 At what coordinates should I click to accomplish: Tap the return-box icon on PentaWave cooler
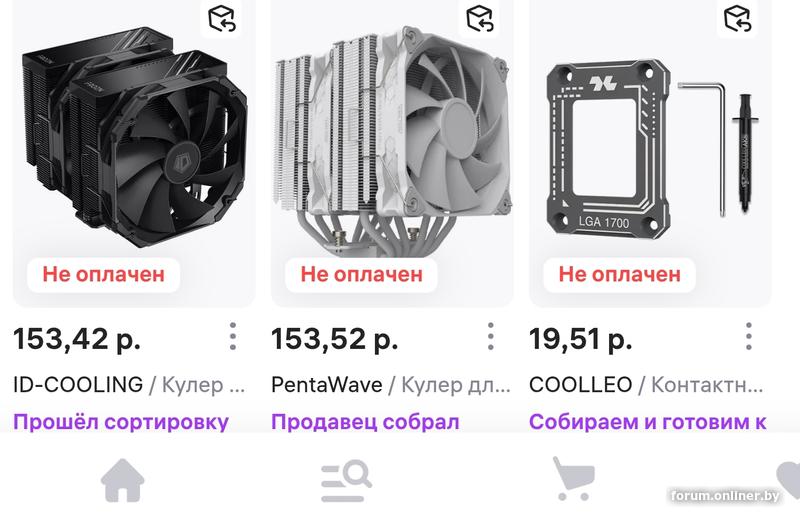tap(480, 18)
